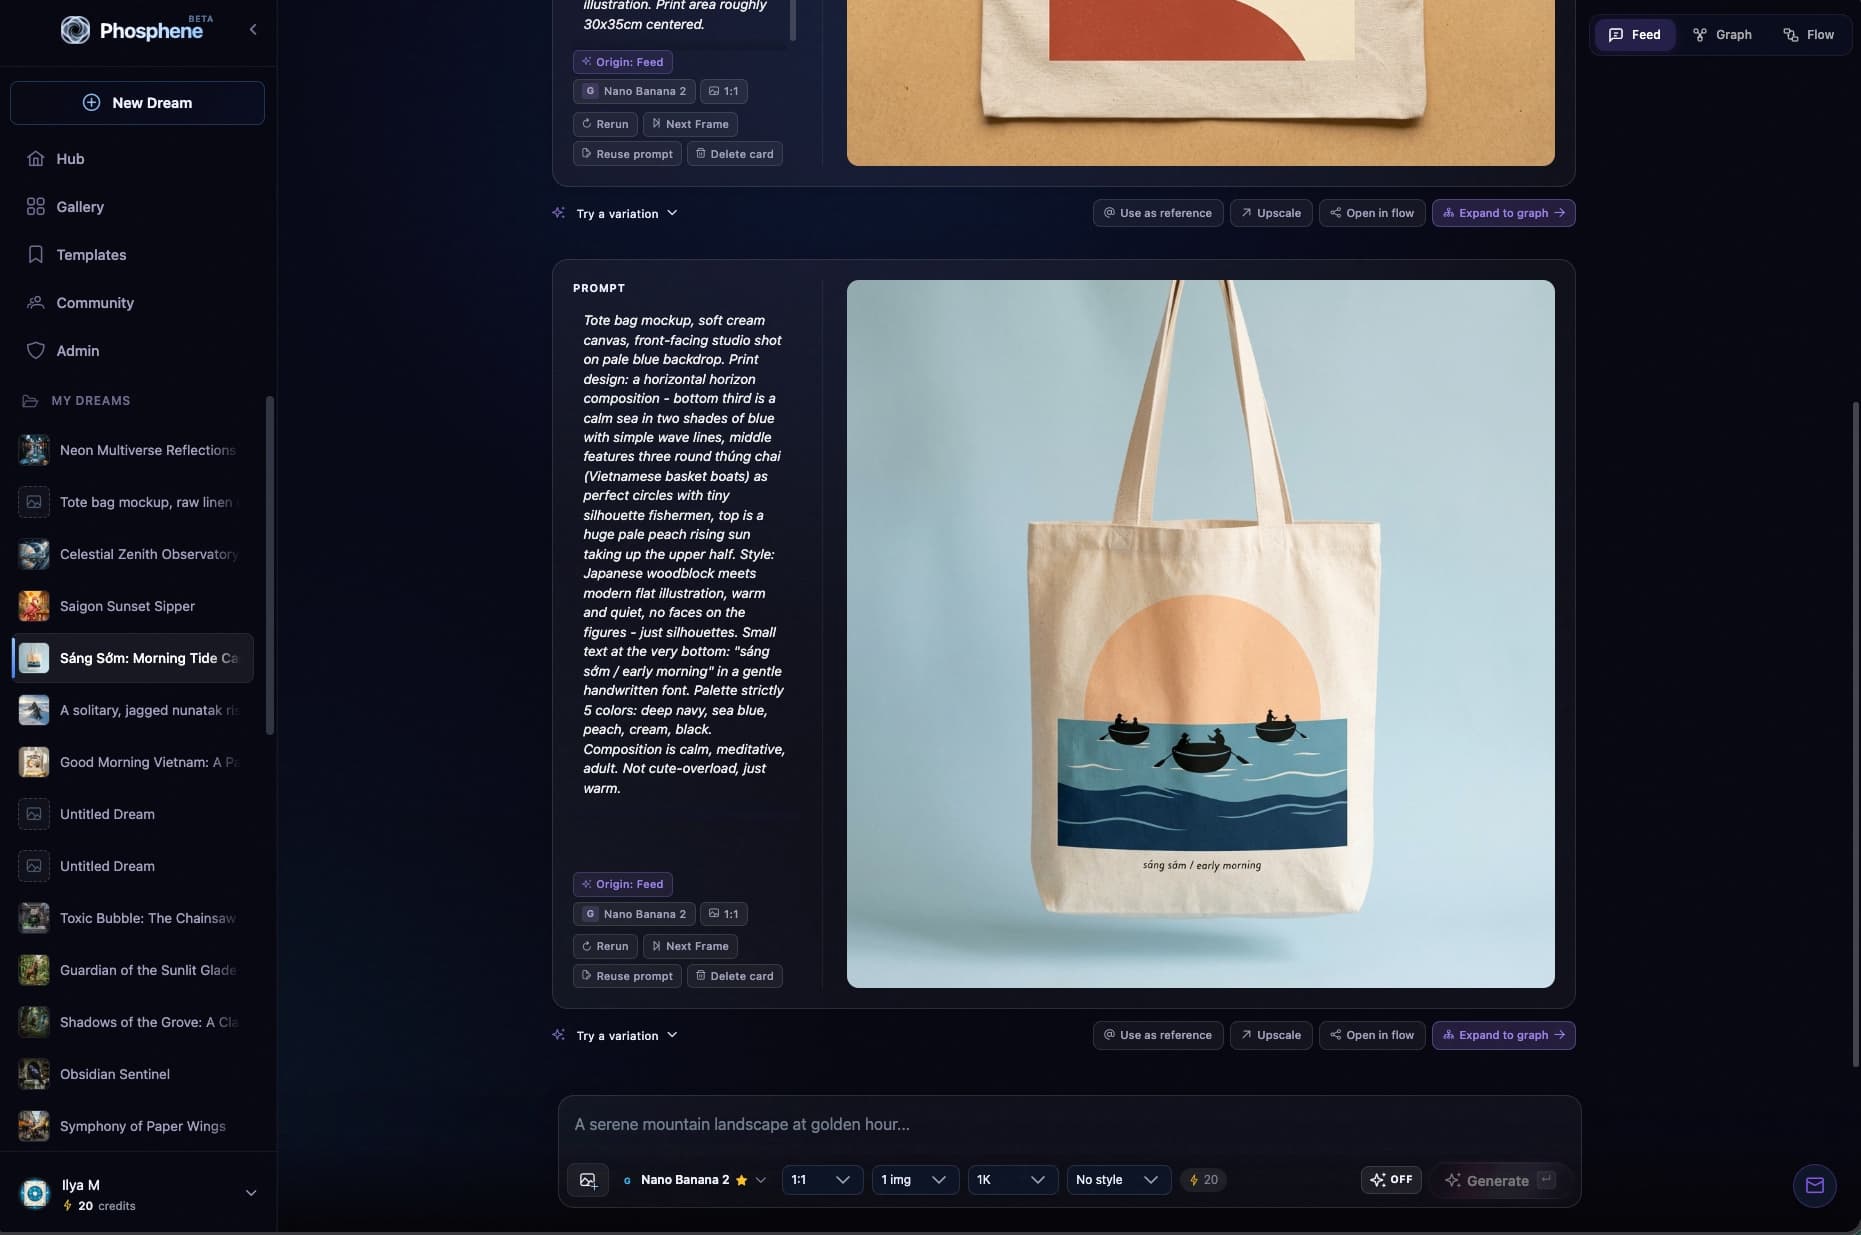The height and width of the screenshot is (1235, 1861).
Task: Collapse the sidebar with the chevron arrow
Action: tap(253, 30)
